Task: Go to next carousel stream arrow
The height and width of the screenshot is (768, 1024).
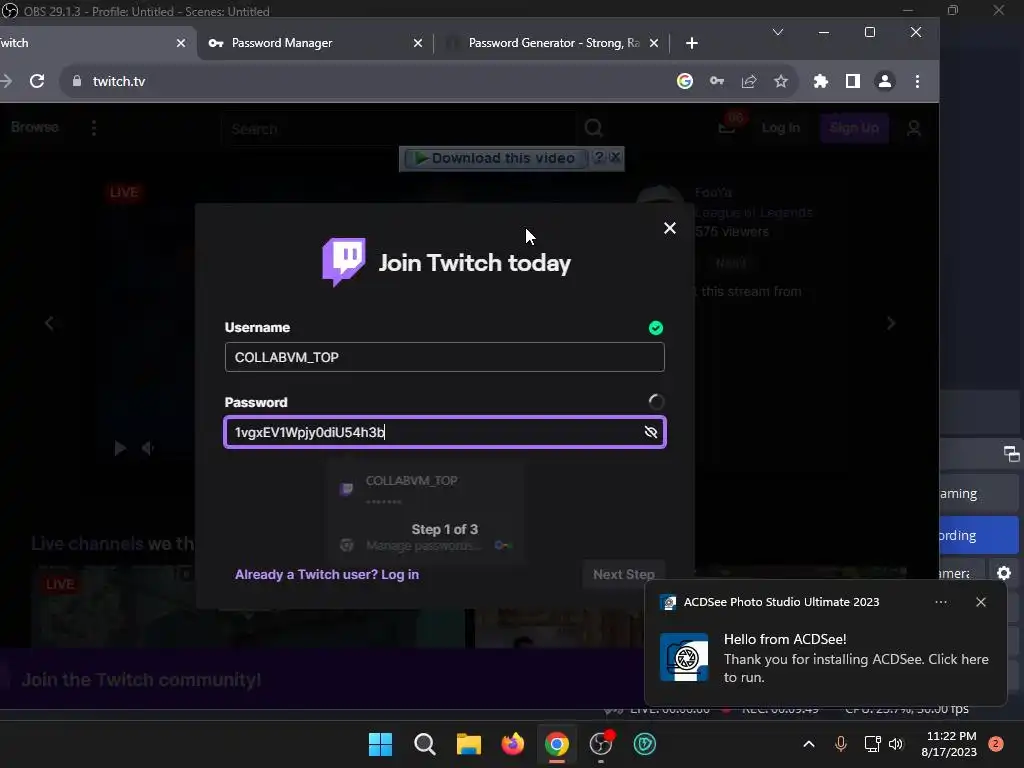Action: click(x=891, y=323)
